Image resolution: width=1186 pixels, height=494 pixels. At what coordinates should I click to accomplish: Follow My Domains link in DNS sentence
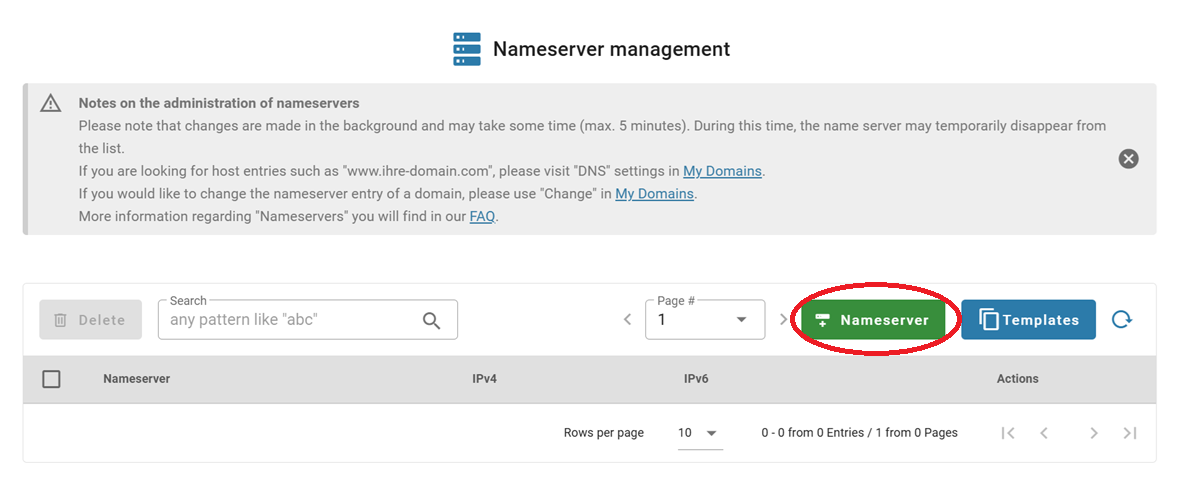point(722,171)
